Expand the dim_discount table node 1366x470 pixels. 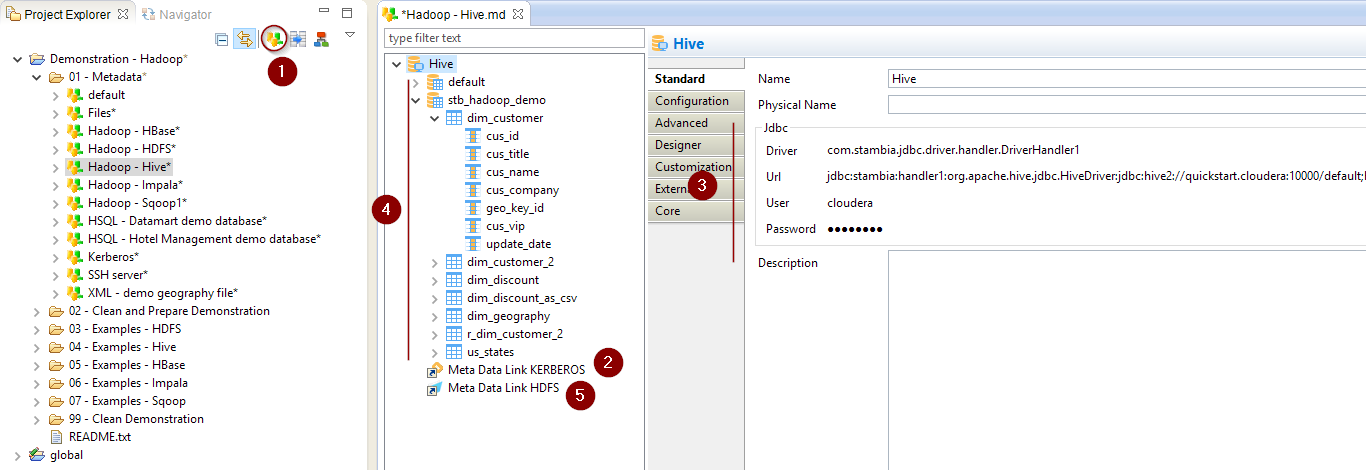click(x=434, y=280)
